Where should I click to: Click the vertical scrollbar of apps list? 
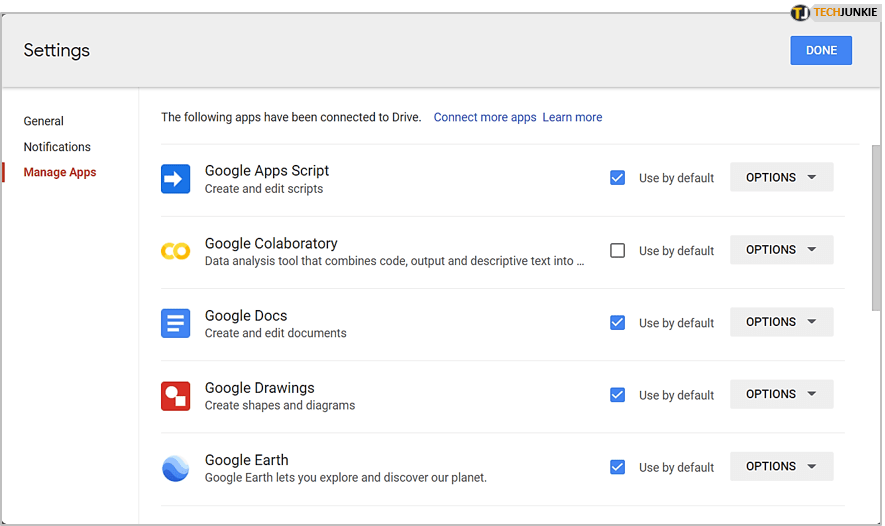[877, 230]
